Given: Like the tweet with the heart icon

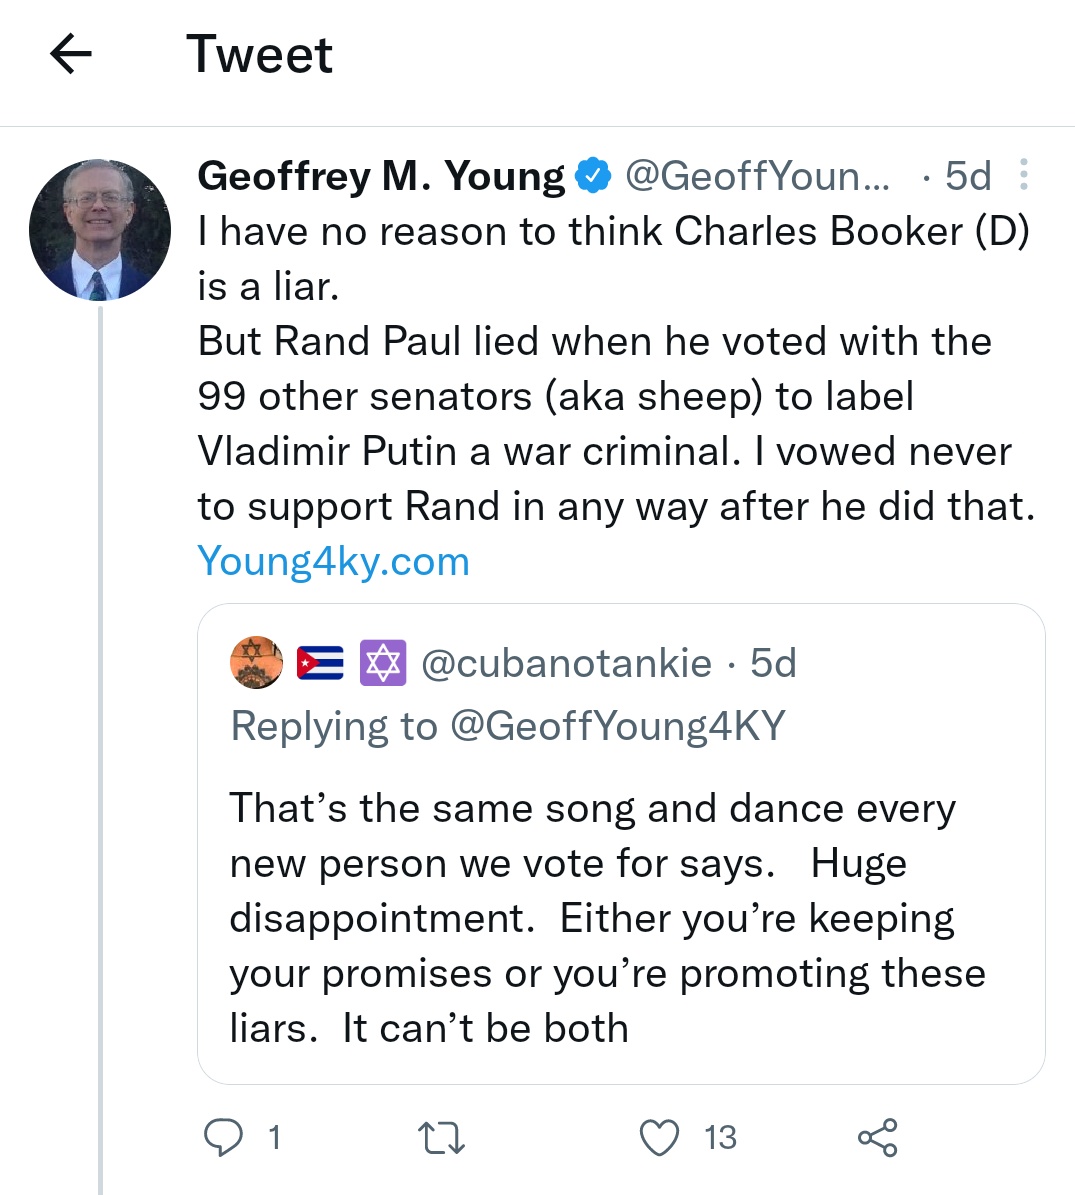Looking at the screenshot, I should pos(658,1138).
